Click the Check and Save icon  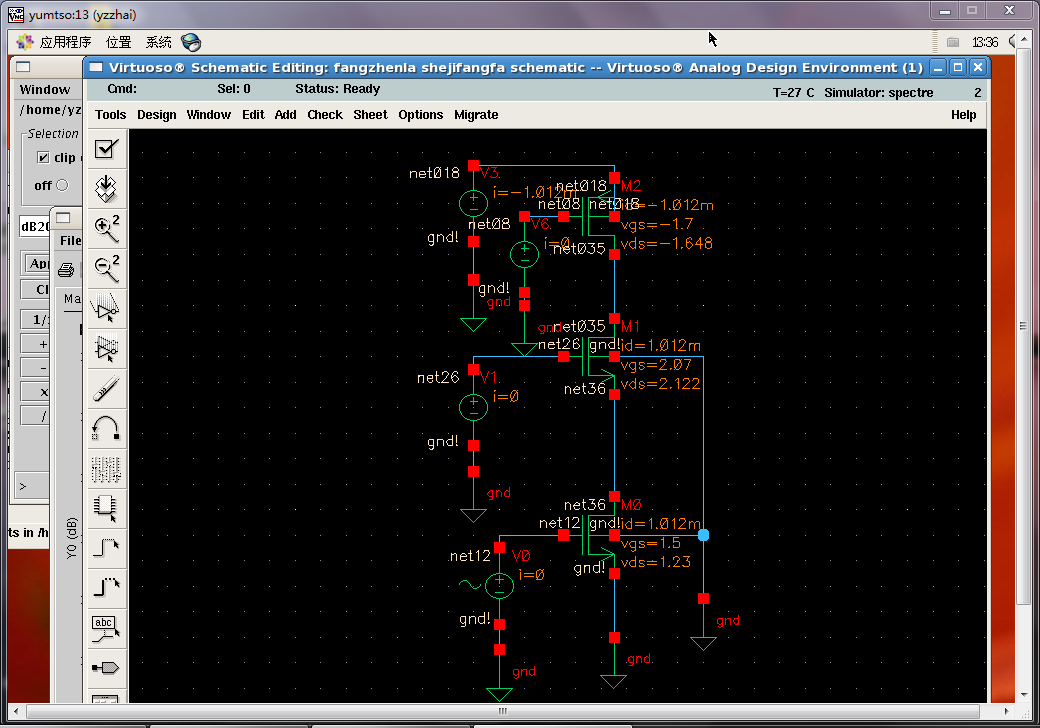click(x=106, y=149)
